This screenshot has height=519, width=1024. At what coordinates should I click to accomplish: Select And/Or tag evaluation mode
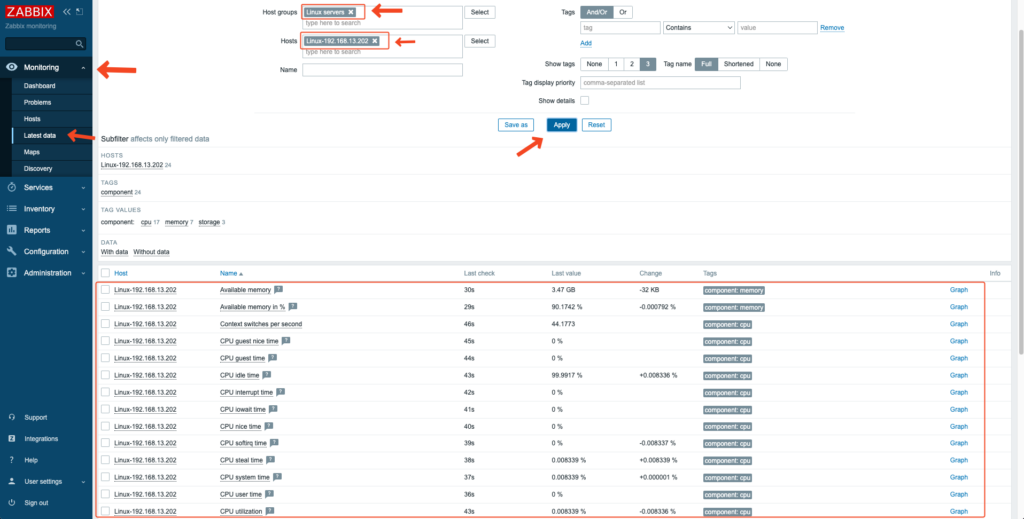tap(597, 12)
